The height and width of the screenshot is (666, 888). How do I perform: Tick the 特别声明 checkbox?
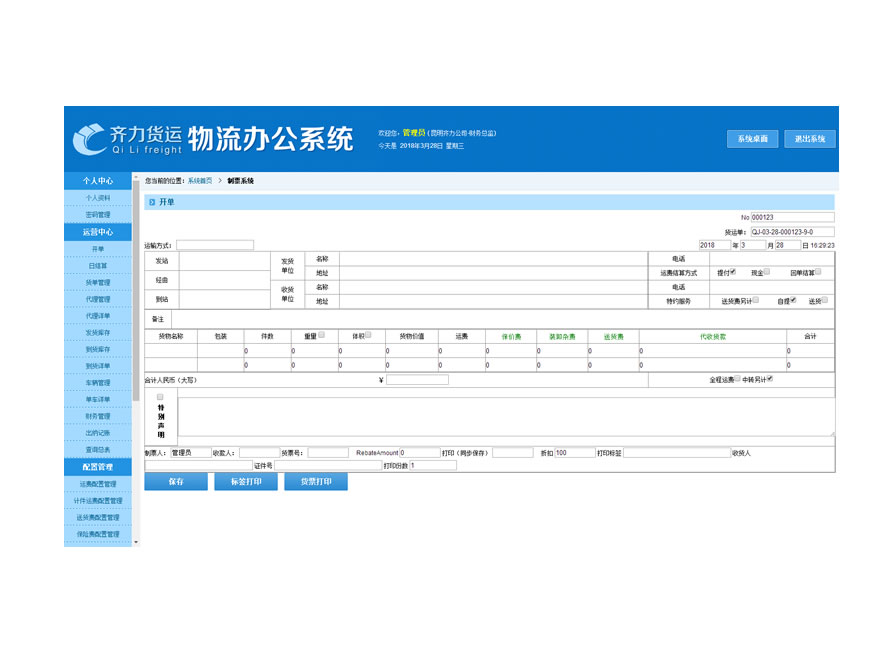[160, 397]
